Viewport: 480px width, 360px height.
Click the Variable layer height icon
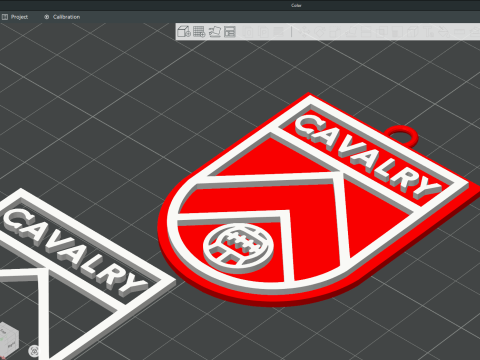click(279, 32)
